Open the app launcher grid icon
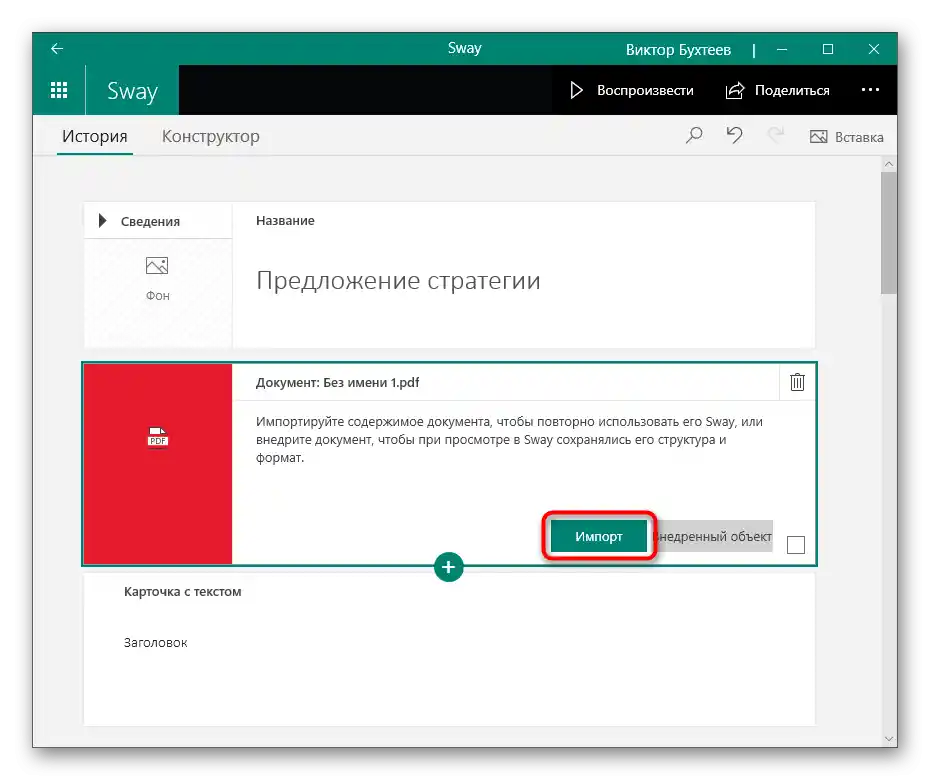The image size is (930, 780). [59, 90]
